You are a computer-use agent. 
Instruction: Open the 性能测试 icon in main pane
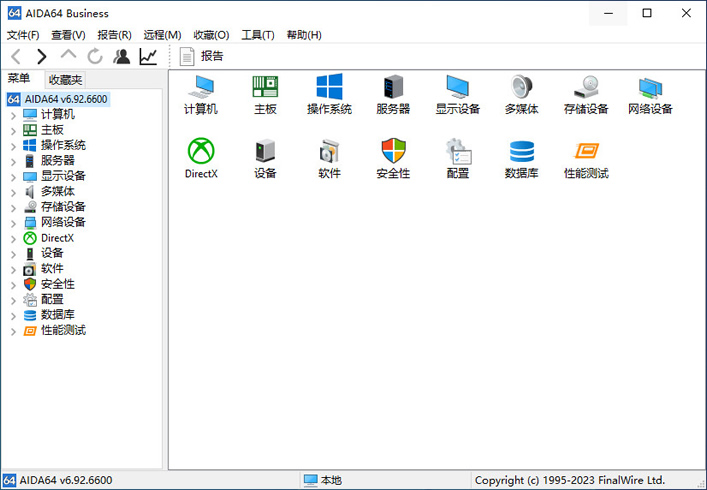coord(586,158)
